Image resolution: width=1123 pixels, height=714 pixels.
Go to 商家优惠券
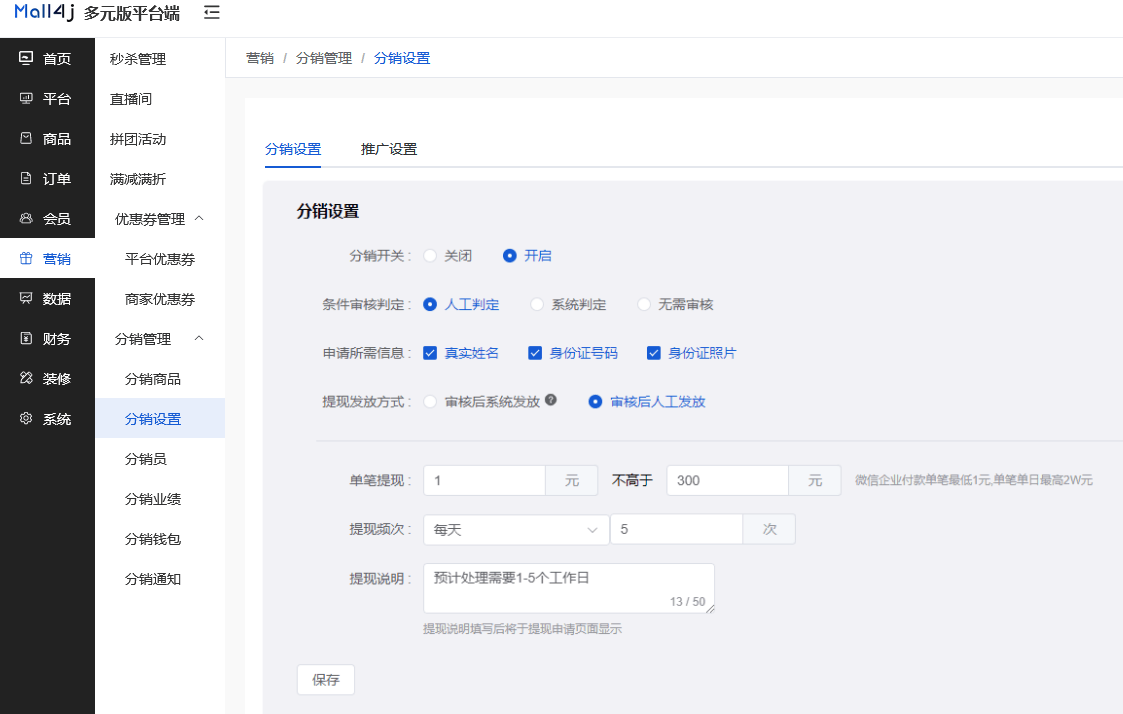(x=160, y=299)
